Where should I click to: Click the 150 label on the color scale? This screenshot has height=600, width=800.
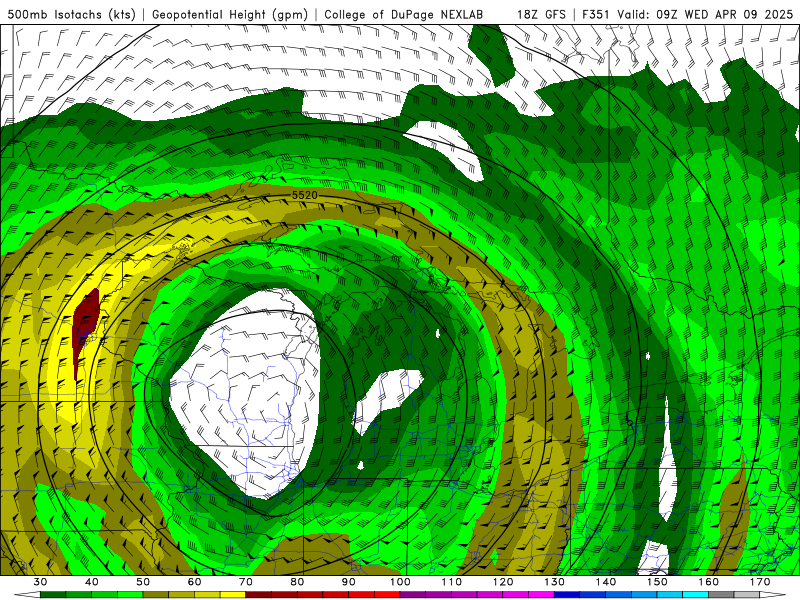(657, 582)
